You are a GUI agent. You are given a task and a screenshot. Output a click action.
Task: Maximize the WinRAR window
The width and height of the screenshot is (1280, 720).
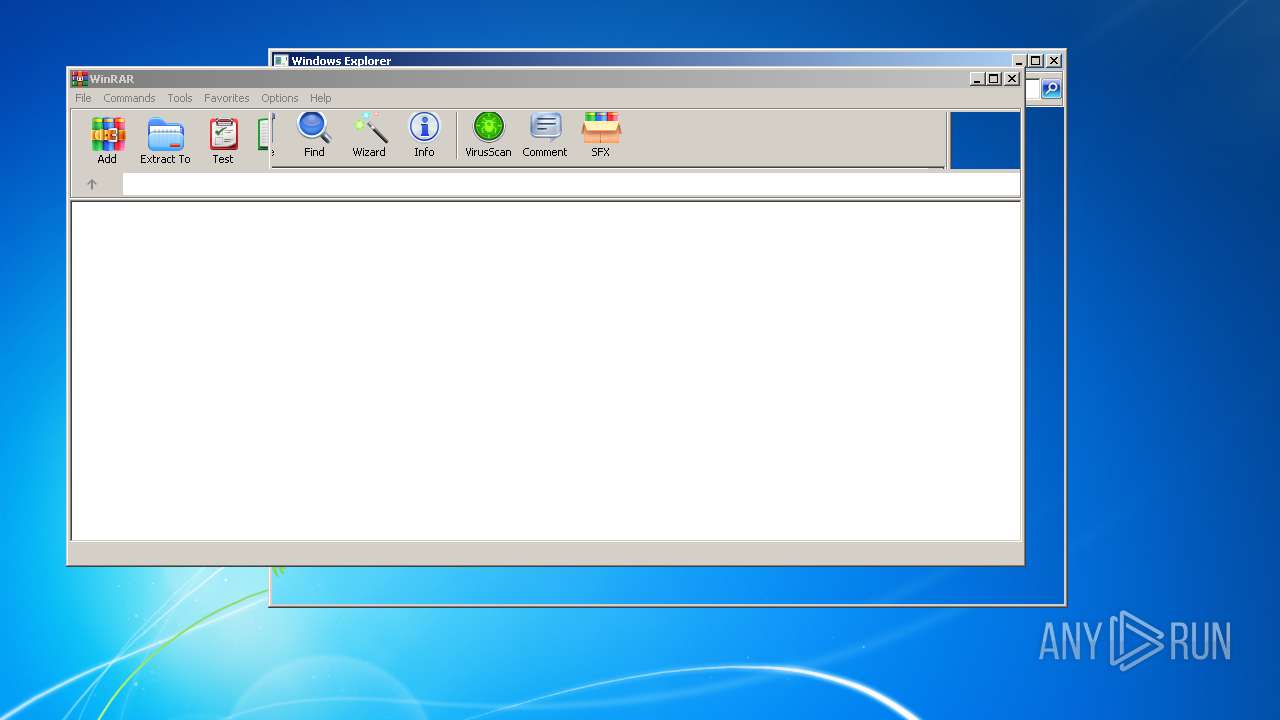pos(994,79)
